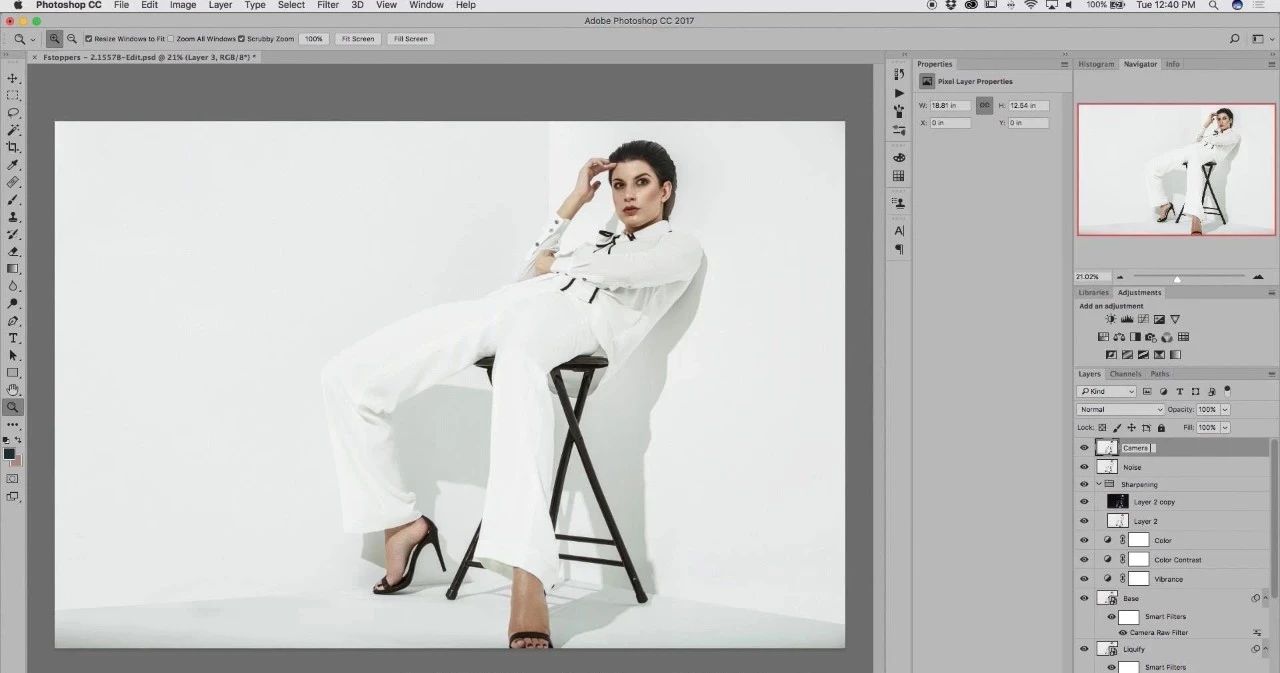
Task: Choose the Hand tool
Action: click(13, 390)
